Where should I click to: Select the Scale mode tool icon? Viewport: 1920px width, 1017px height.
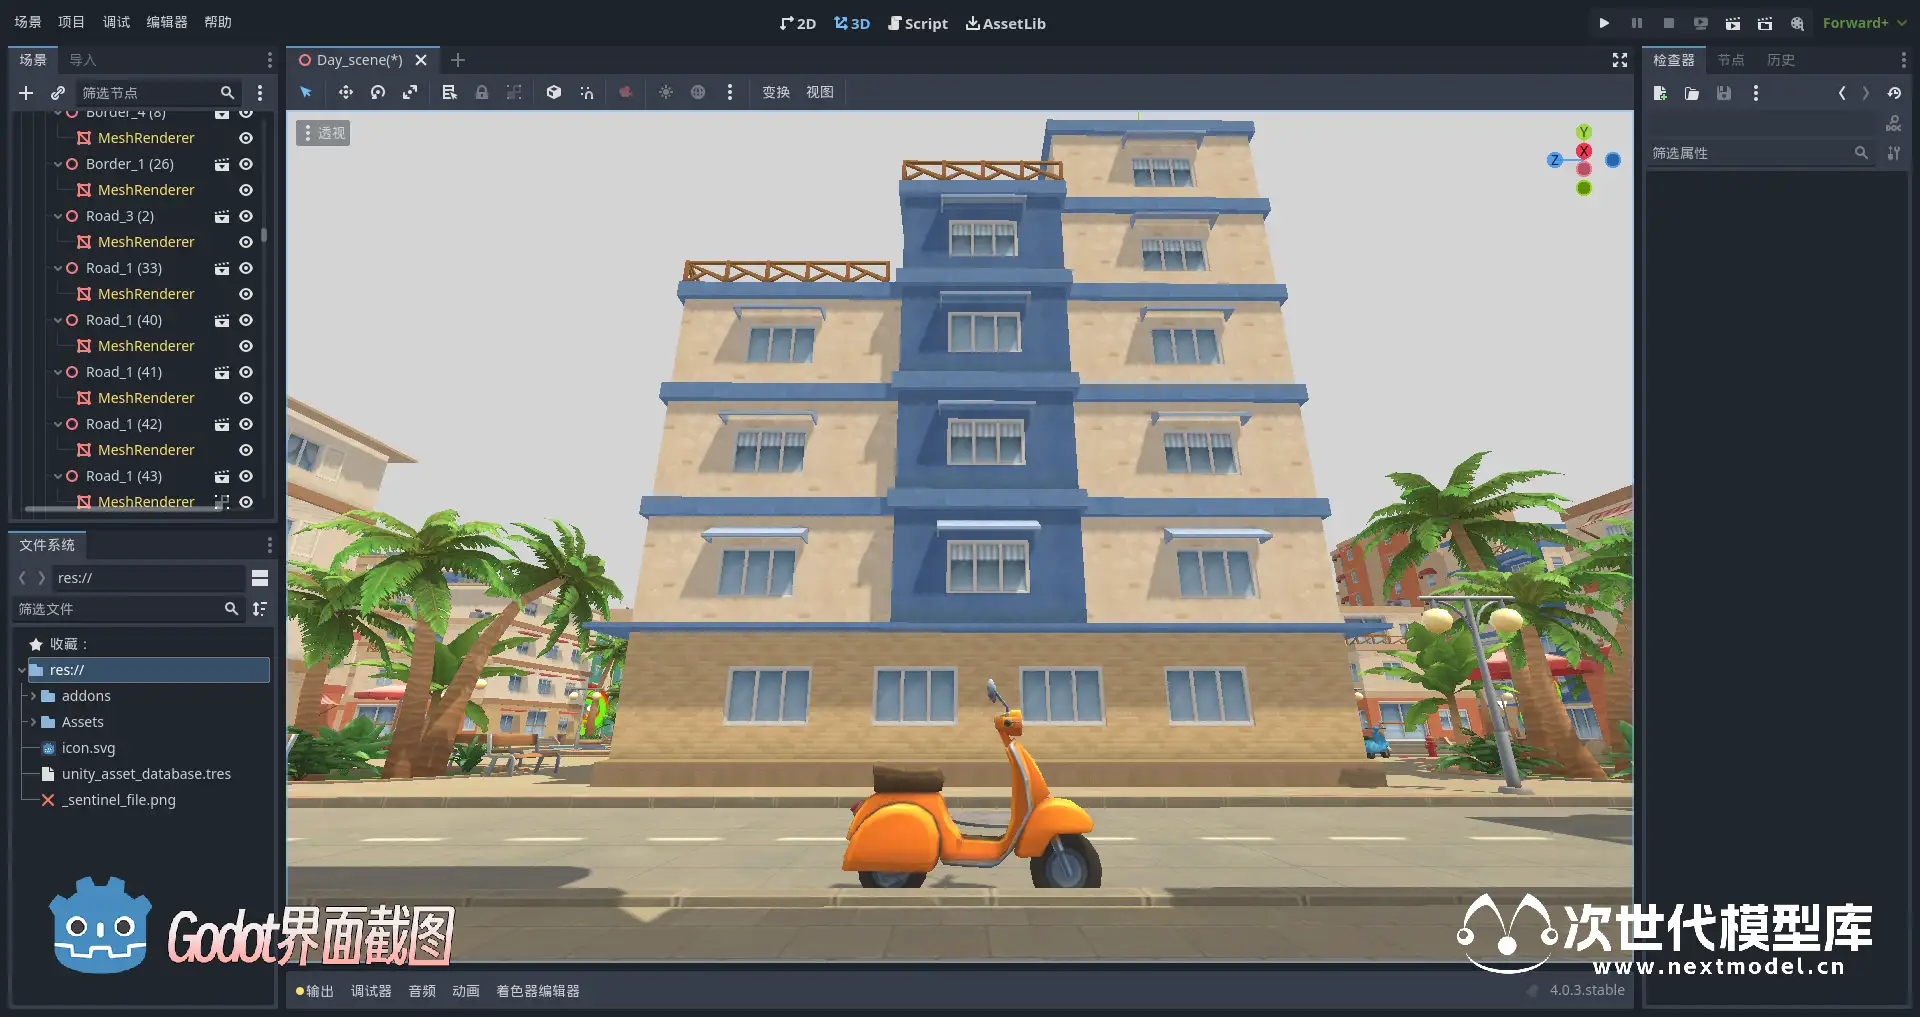[x=410, y=92]
